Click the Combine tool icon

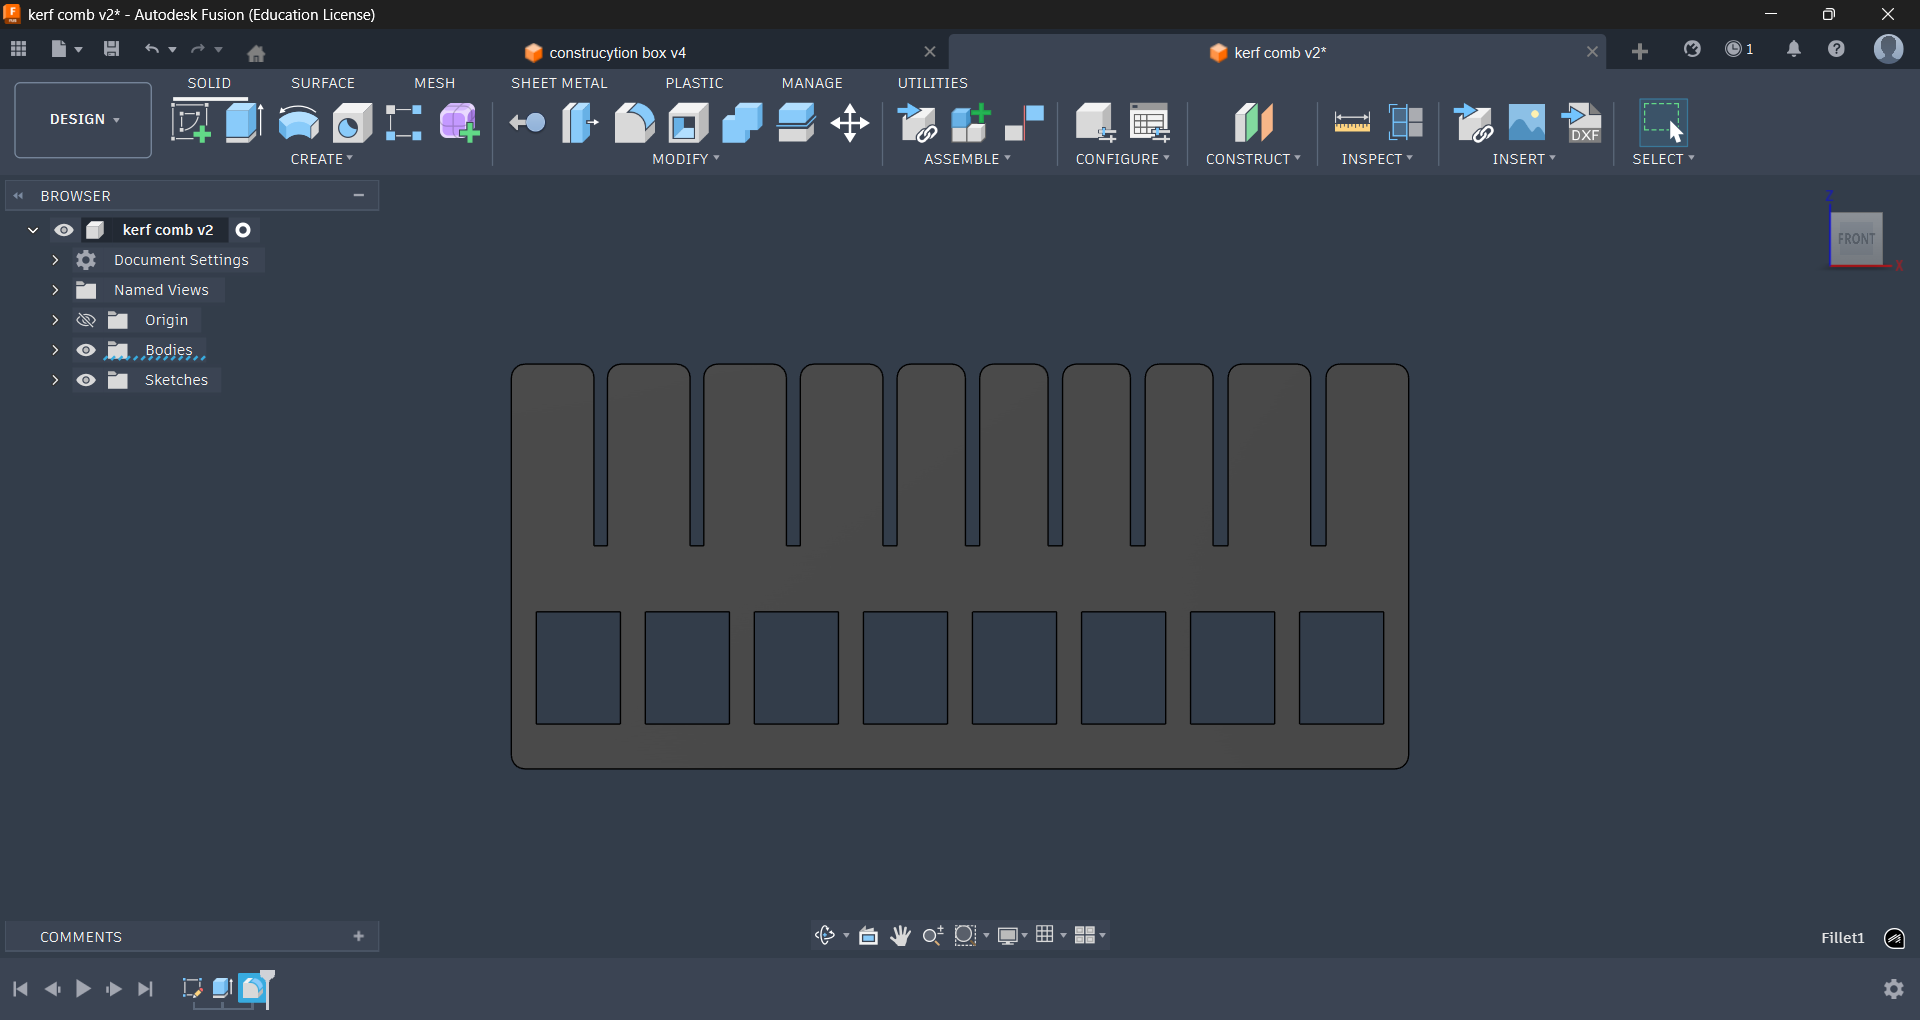click(x=742, y=123)
